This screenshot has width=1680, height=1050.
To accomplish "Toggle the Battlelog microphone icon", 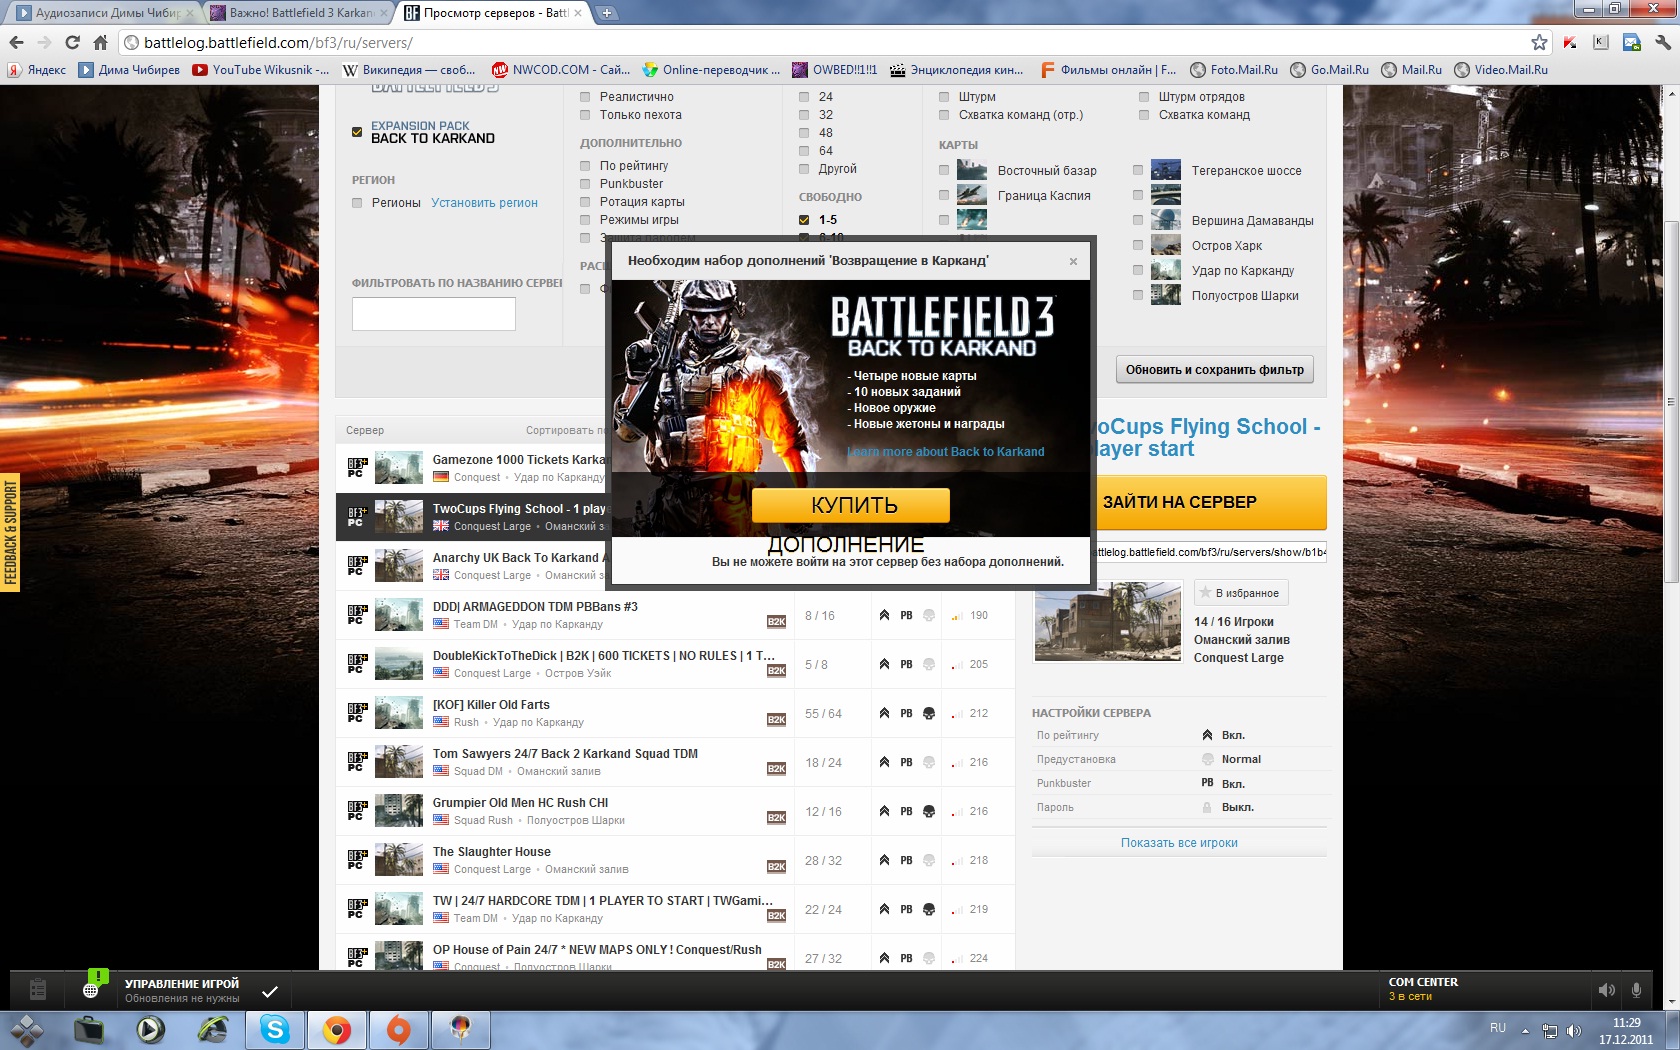I will pos(1636,990).
